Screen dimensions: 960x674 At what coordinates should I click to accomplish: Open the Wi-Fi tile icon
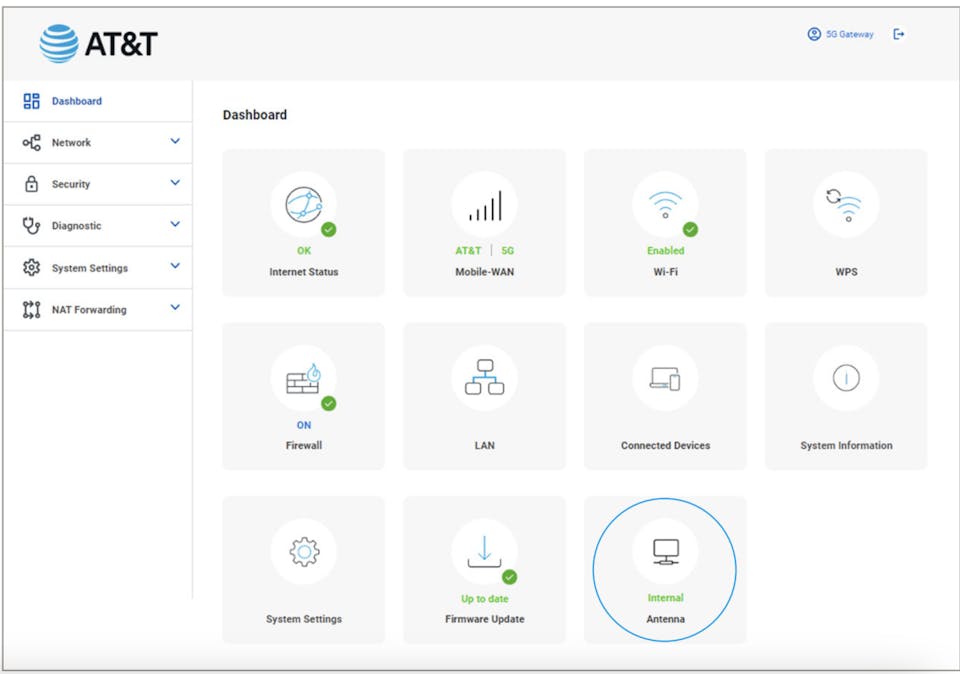[x=665, y=204]
